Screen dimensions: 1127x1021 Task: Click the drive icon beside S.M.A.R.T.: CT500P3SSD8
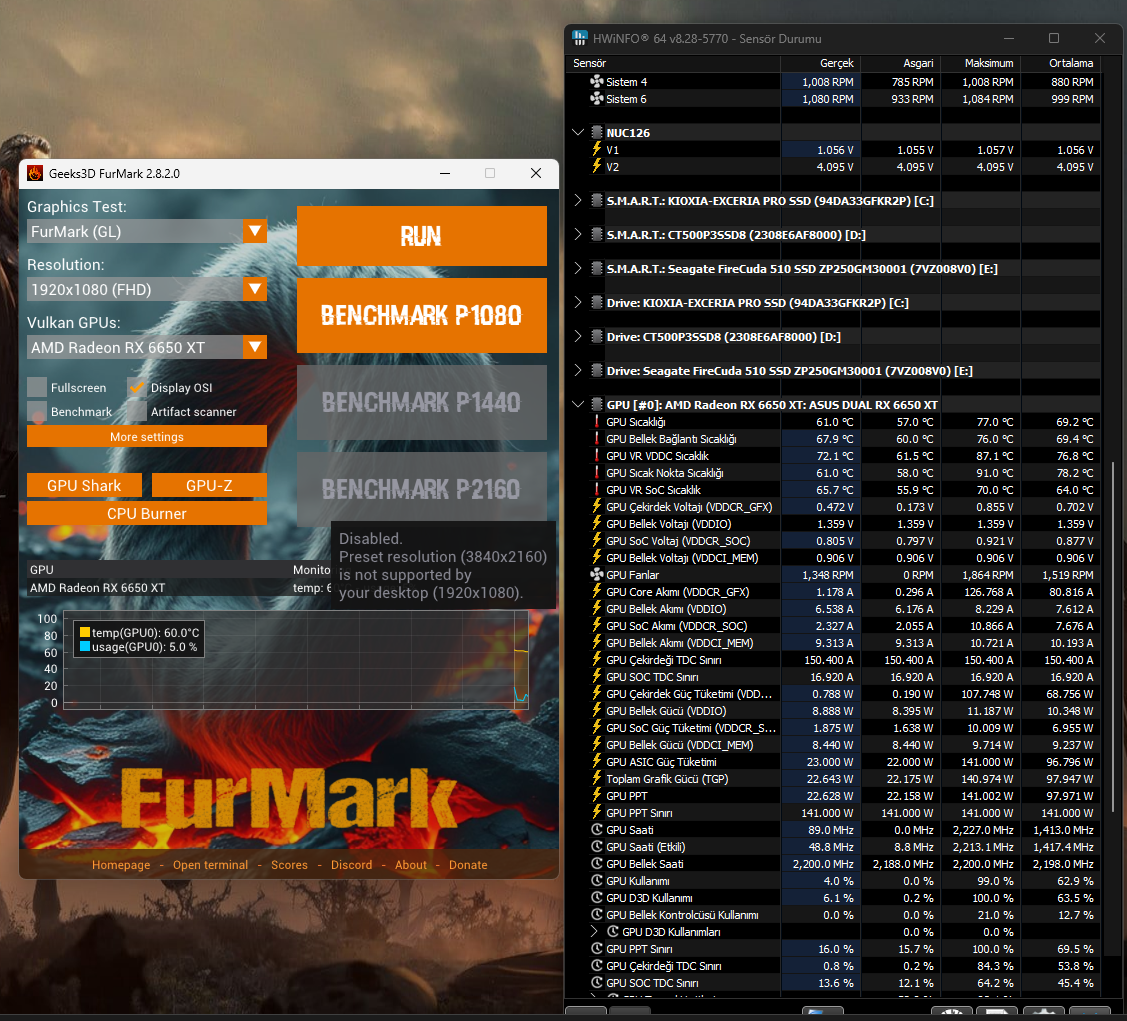click(597, 234)
